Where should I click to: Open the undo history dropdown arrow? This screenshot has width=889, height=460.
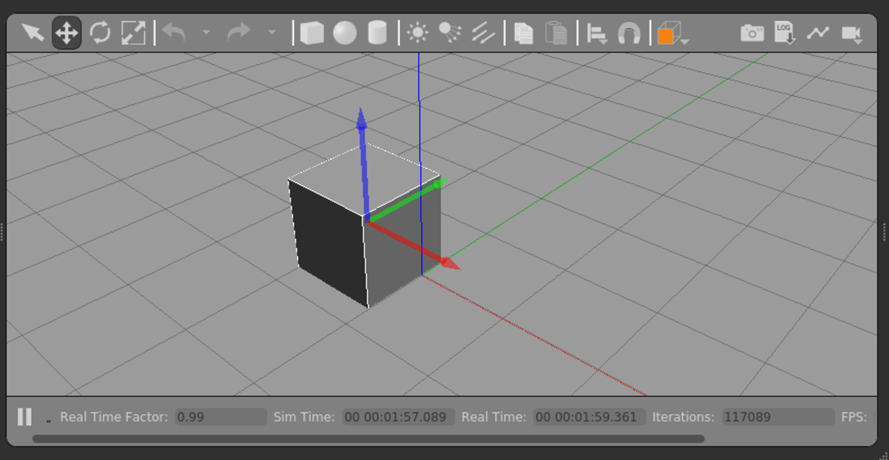pos(206,32)
